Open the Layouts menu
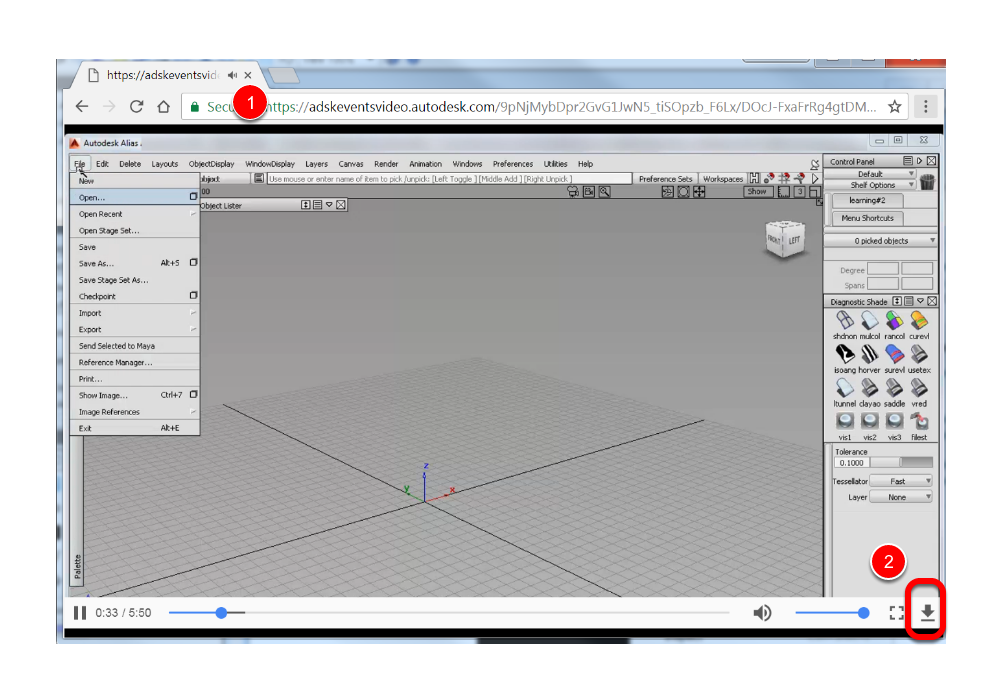 (164, 164)
